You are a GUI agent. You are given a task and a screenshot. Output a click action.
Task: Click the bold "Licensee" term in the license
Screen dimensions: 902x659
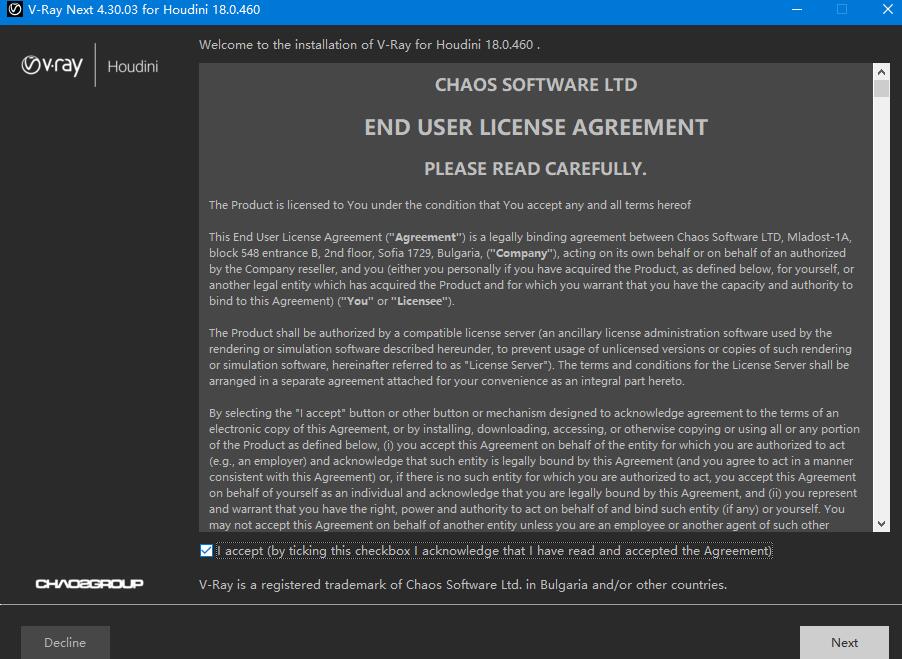click(x=420, y=301)
